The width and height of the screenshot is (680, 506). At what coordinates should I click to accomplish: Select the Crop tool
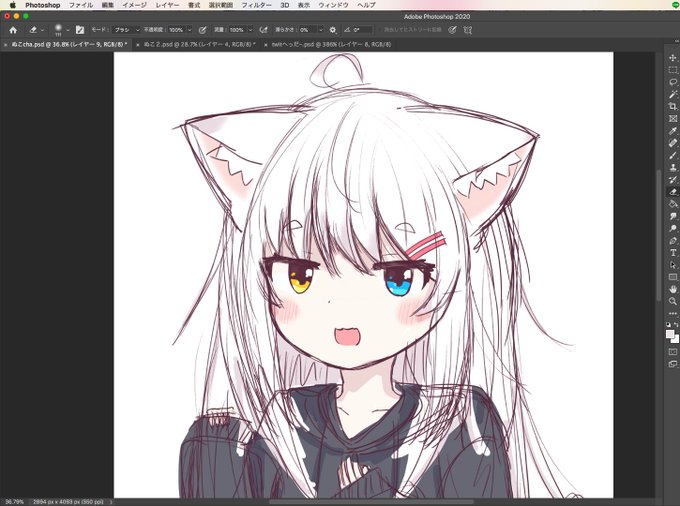coord(673,106)
